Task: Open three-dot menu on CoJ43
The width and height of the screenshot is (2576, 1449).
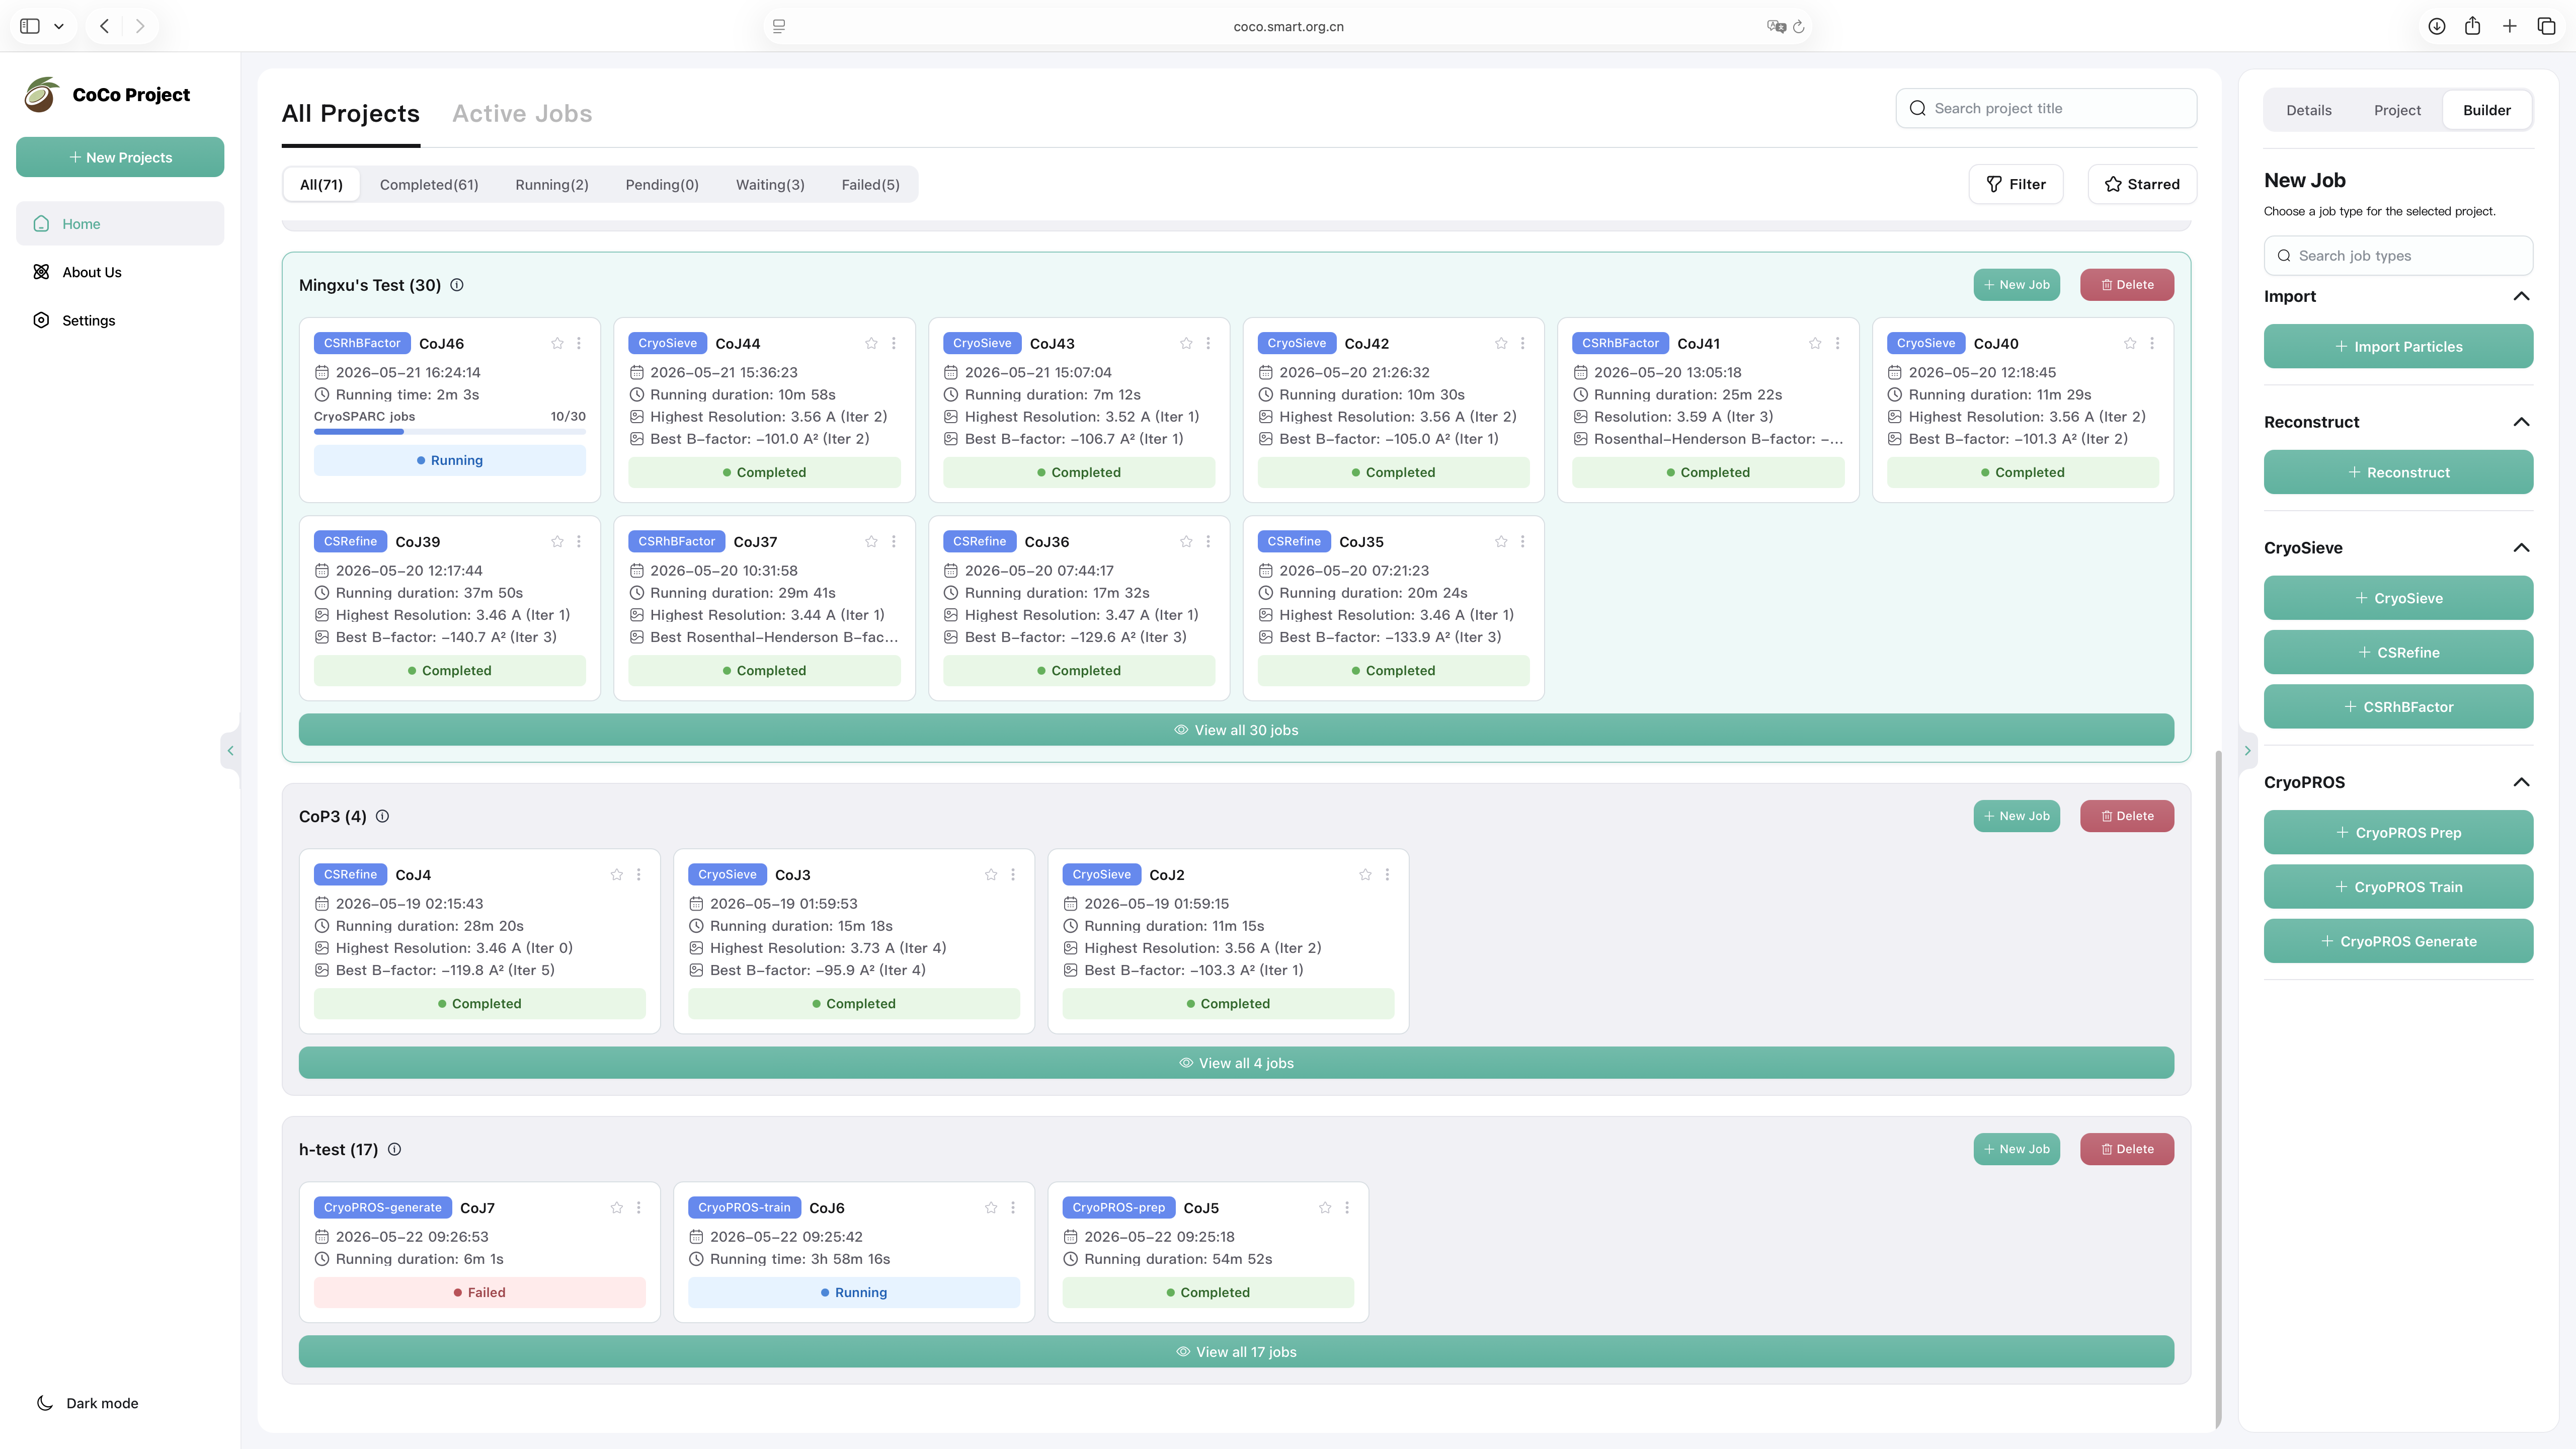Action: click(x=1208, y=343)
